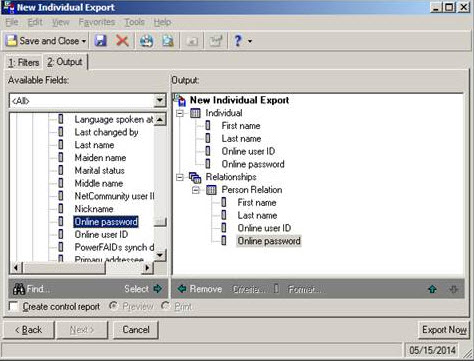Screen dimensions: 474x361
Task: Select Last name in Available Fields list
Action: [x=94, y=145]
